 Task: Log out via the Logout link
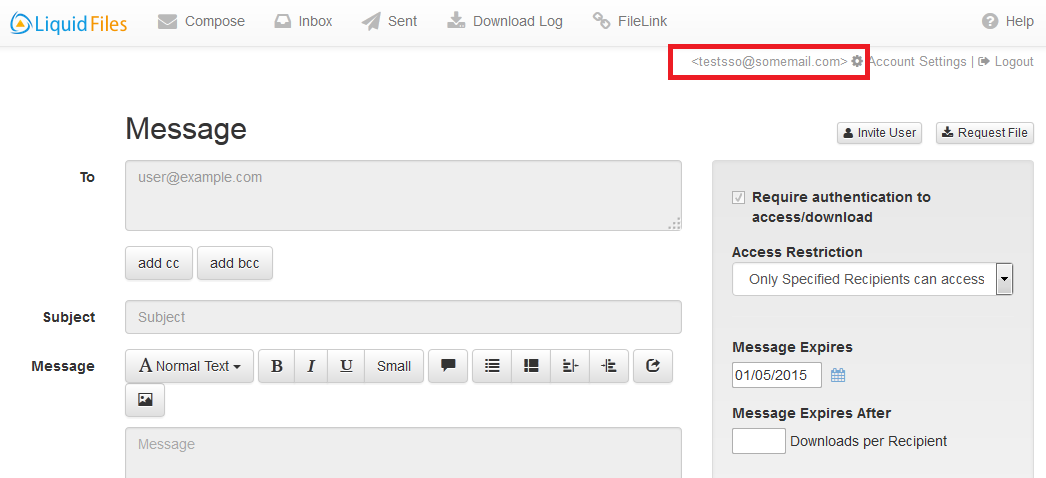coord(1006,61)
